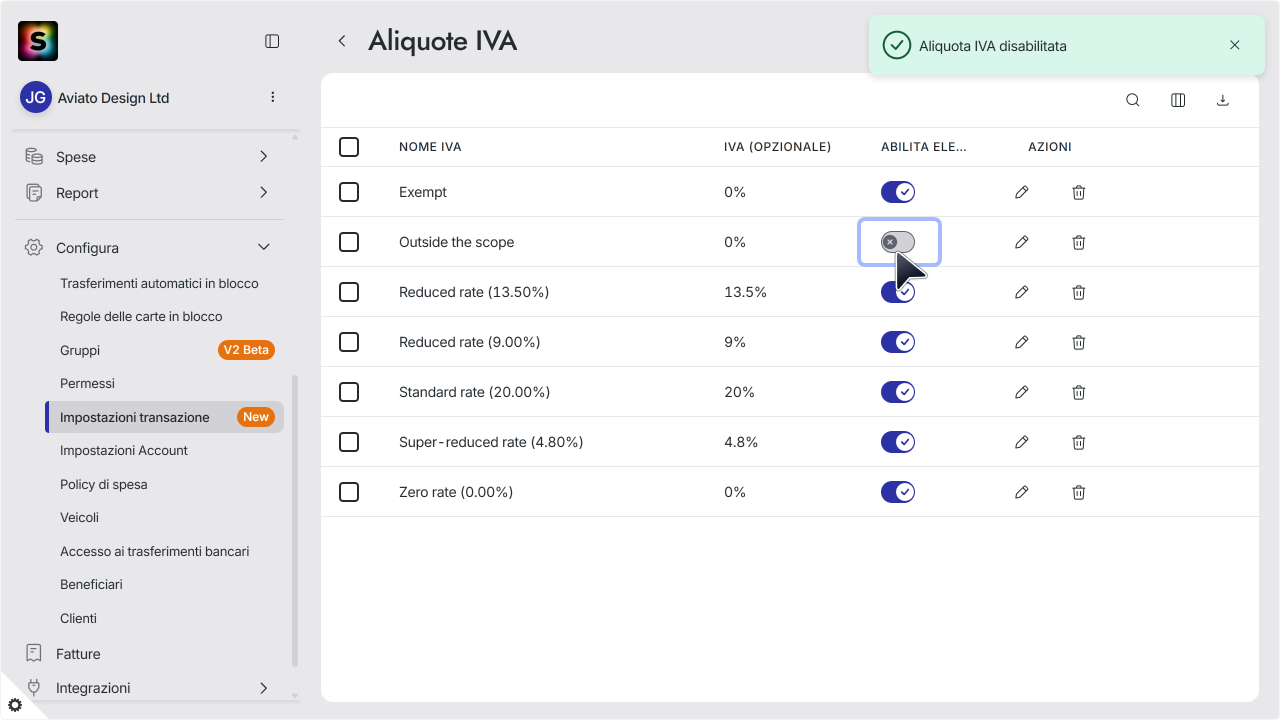This screenshot has width=1280, height=720.
Task: Check the Super-reduced rate (4.80%) checkbox
Action: pyautogui.click(x=349, y=442)
